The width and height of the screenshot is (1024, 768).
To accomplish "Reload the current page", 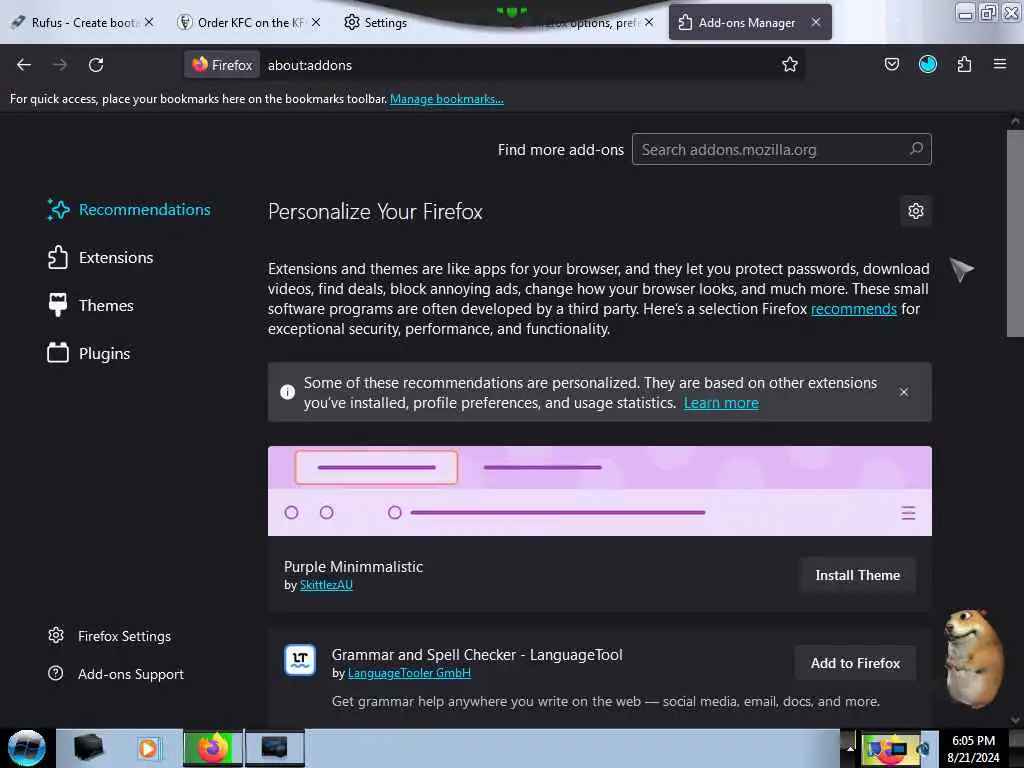I will [96, 65].
